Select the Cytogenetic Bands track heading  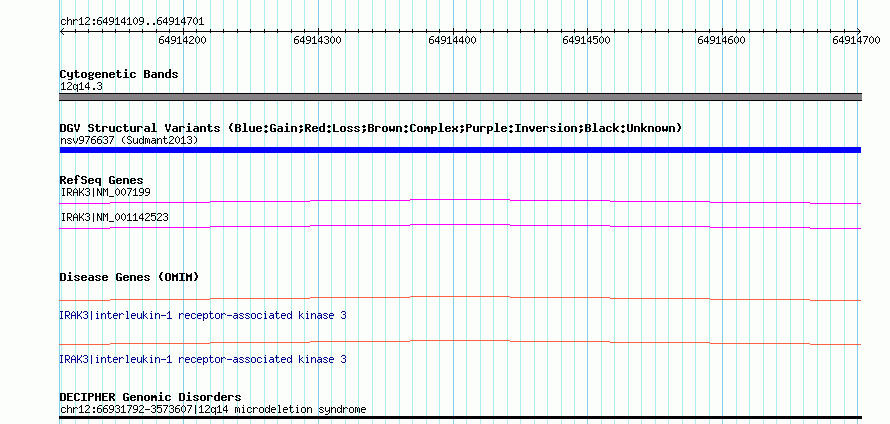[119, 74]
